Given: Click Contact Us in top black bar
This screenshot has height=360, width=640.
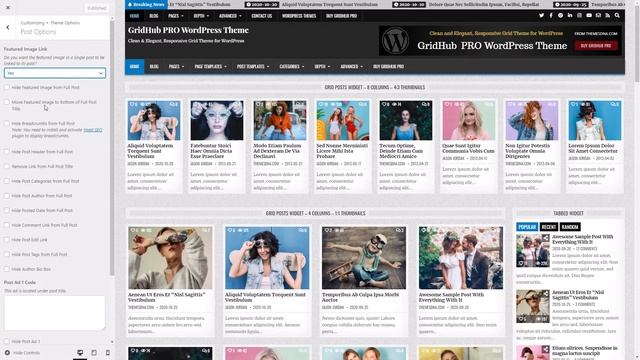Looking at the screenshot, I should click(x=262, y=16).
